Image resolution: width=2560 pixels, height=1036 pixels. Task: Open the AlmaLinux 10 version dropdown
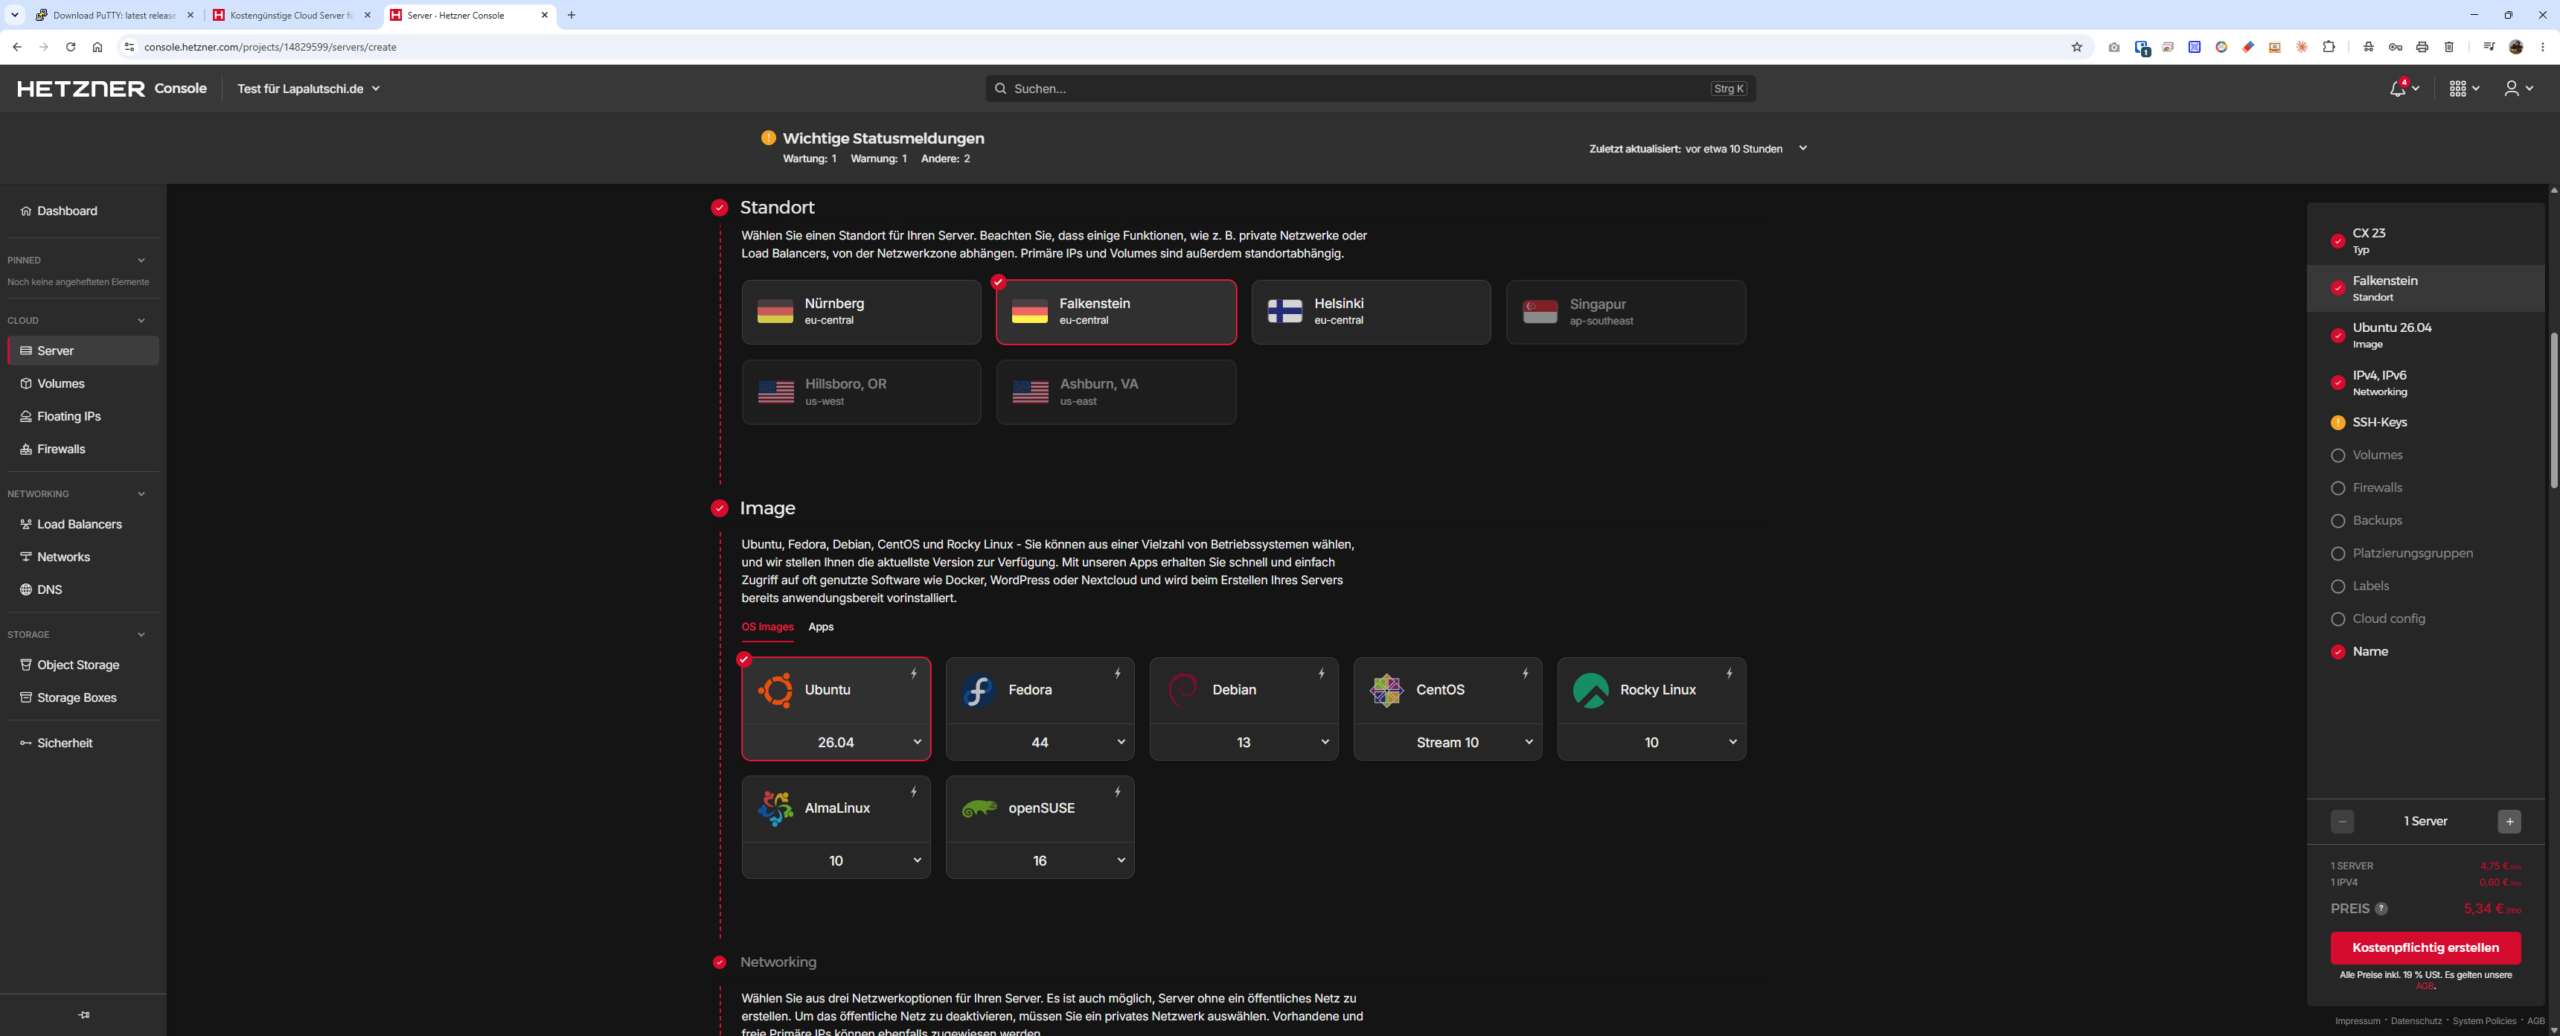[x=836, y=860]
